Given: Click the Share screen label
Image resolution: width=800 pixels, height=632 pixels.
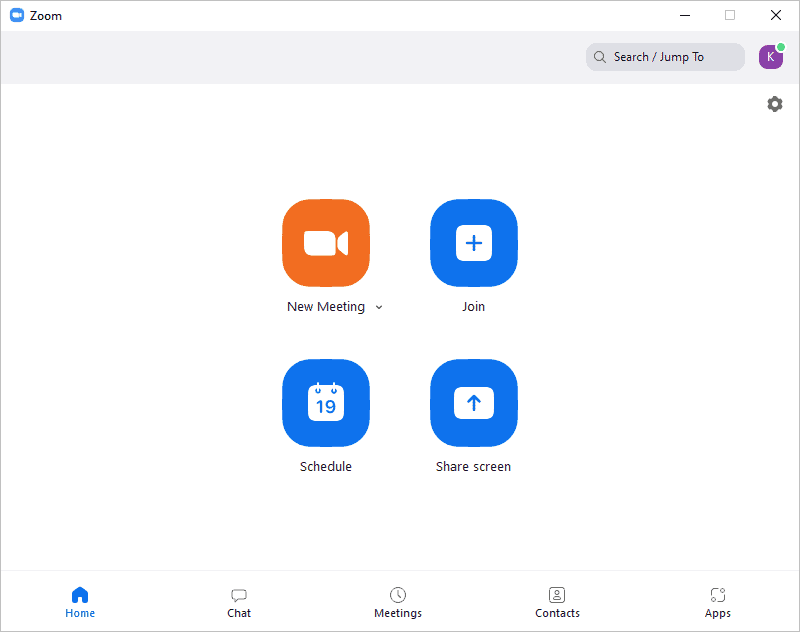Looking at the screenshot, I should [473, 466].
